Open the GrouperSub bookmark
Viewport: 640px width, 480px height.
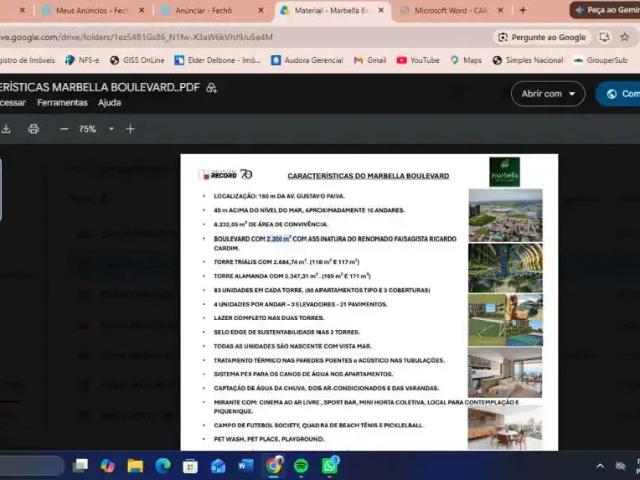(x=600, y=60)
